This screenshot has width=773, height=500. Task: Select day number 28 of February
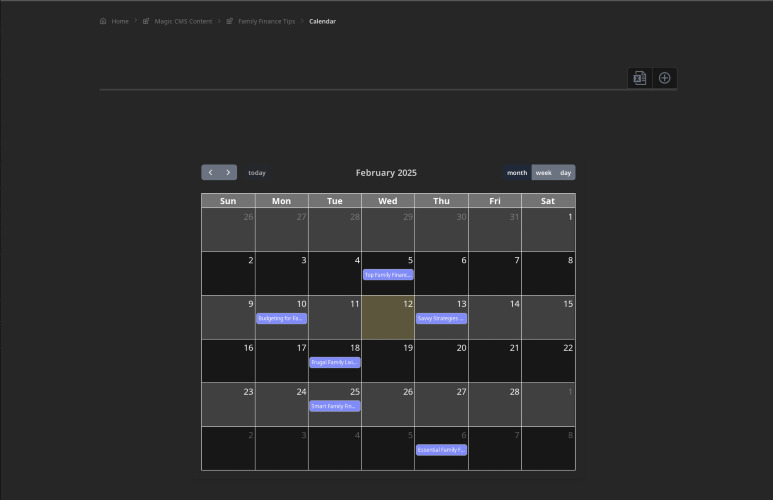(x=514, y=392)
